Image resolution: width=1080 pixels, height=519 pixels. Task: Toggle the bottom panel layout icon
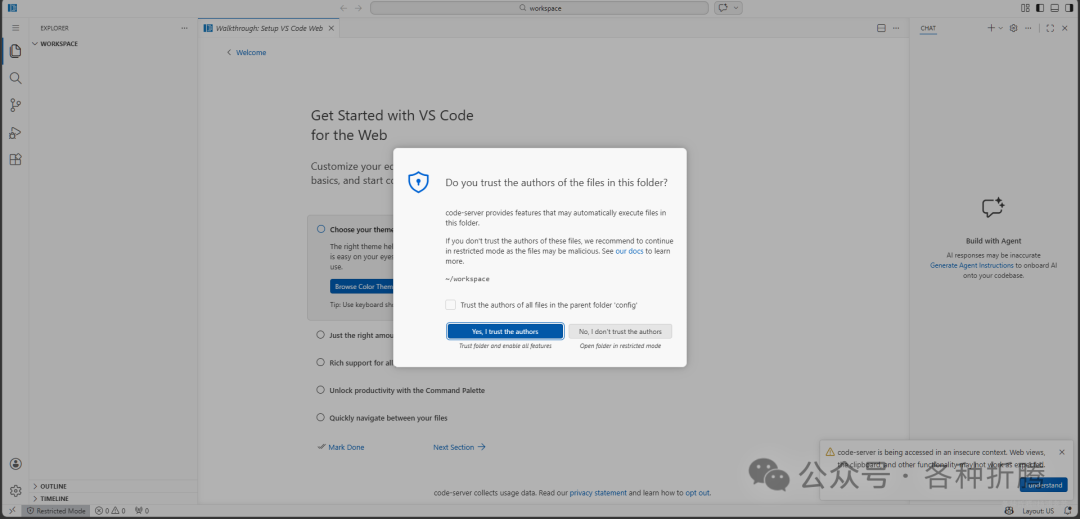(1055, 8)
